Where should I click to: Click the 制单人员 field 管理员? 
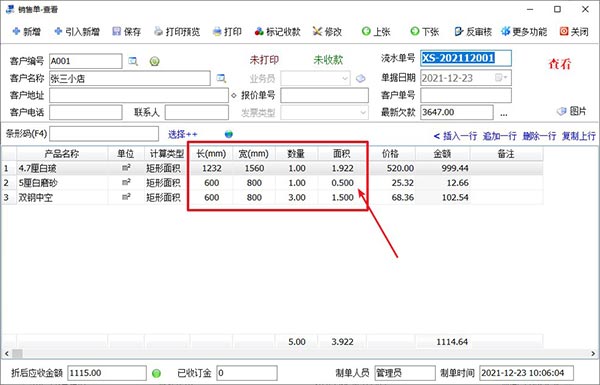tap(405, 373)
